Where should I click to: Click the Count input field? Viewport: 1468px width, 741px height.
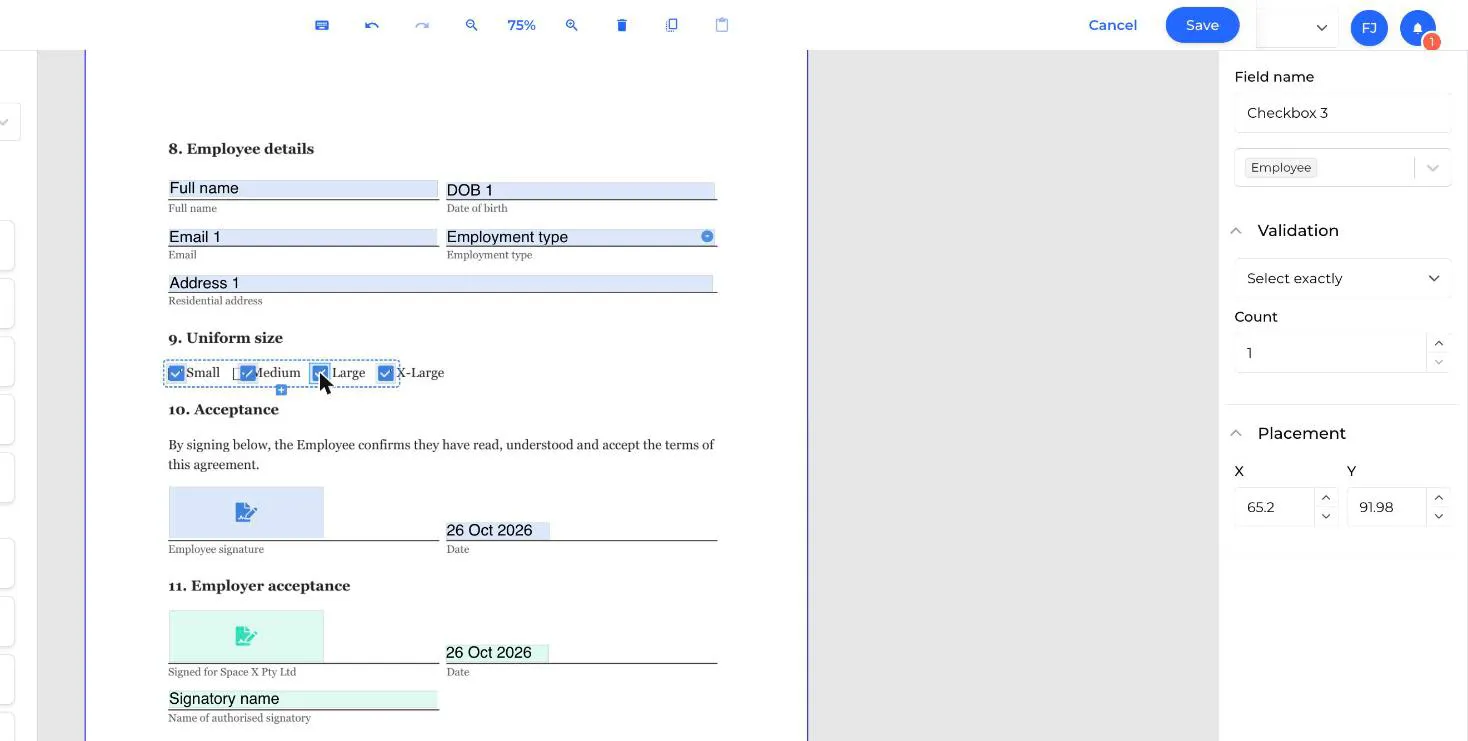1330,353
